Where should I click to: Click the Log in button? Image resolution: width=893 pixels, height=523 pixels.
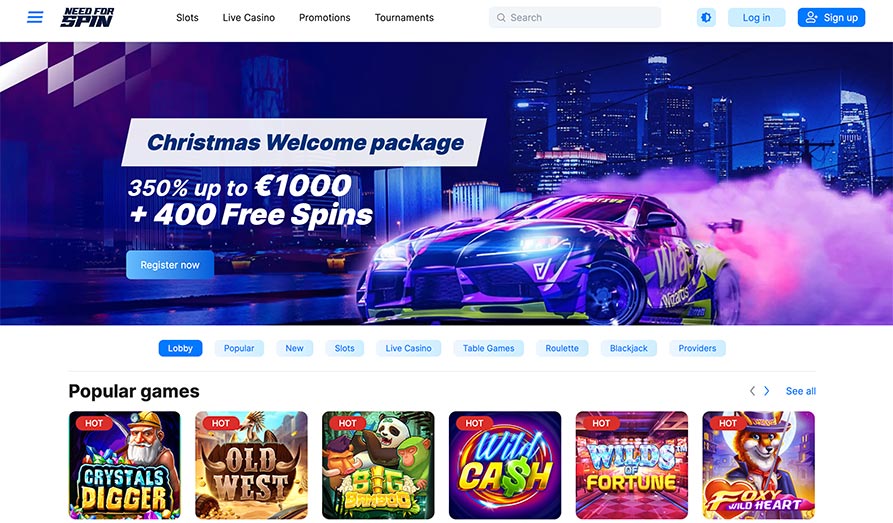click(x=756, y=18)
